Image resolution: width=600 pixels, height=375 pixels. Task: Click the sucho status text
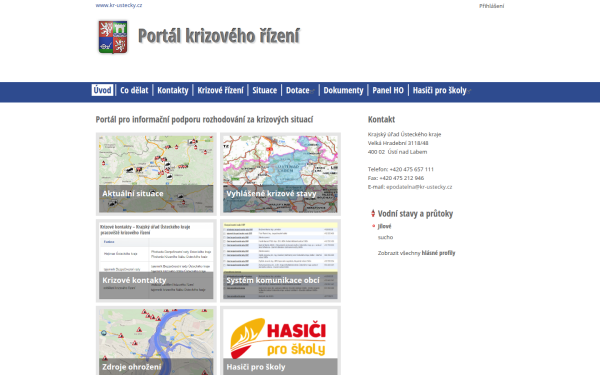(385, 237)
